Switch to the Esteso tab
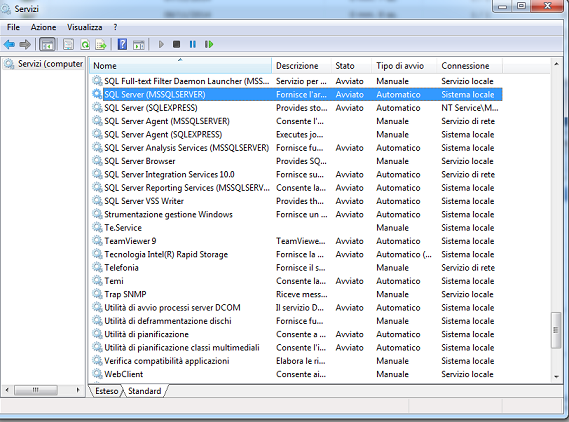The width and height of the screenshot is (569, 422). click(x=106, y=391)
